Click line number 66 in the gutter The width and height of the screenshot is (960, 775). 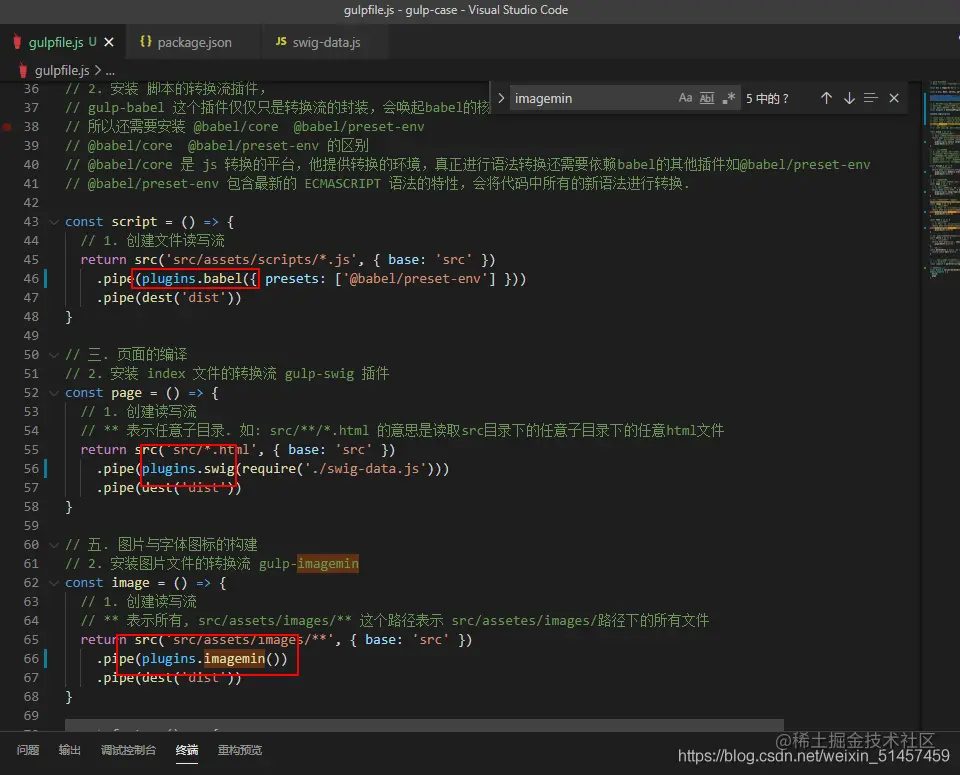[x=31, y=658]
